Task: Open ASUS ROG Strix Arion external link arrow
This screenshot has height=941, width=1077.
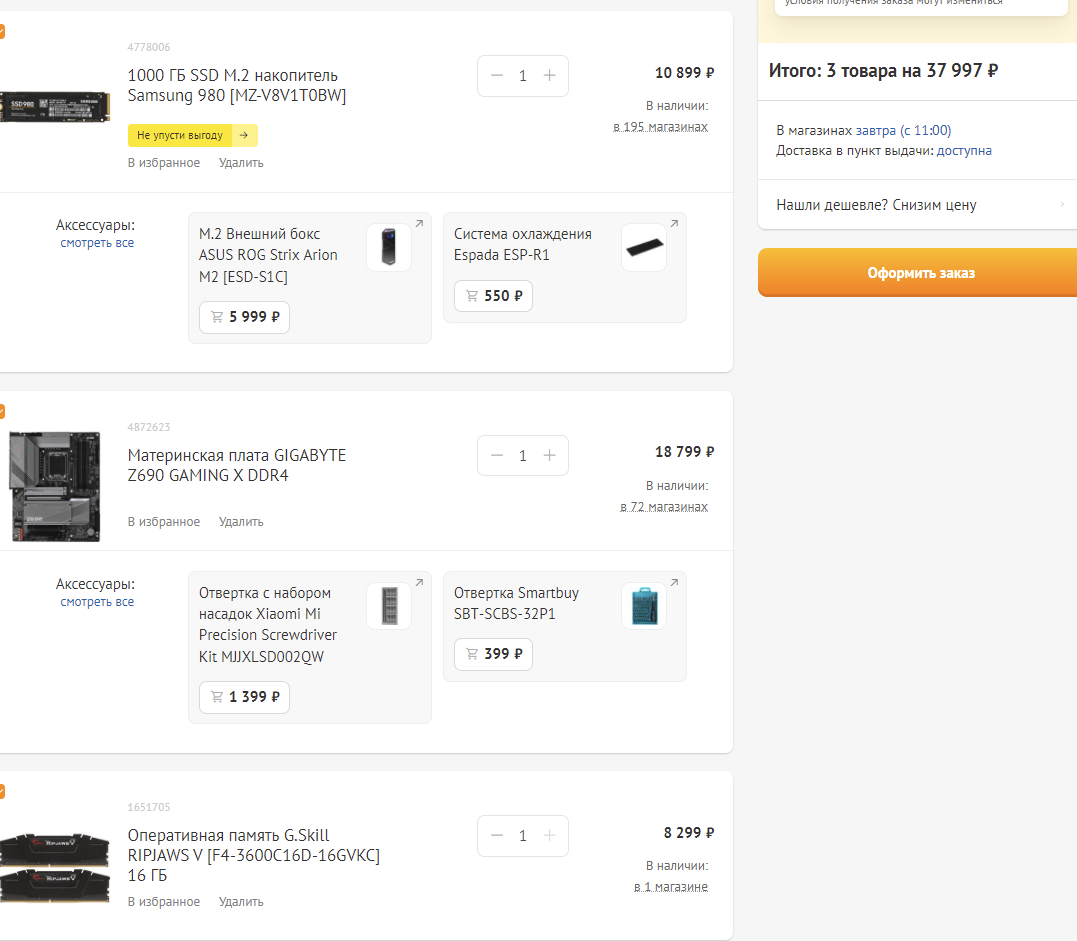Action: point(419,223)
